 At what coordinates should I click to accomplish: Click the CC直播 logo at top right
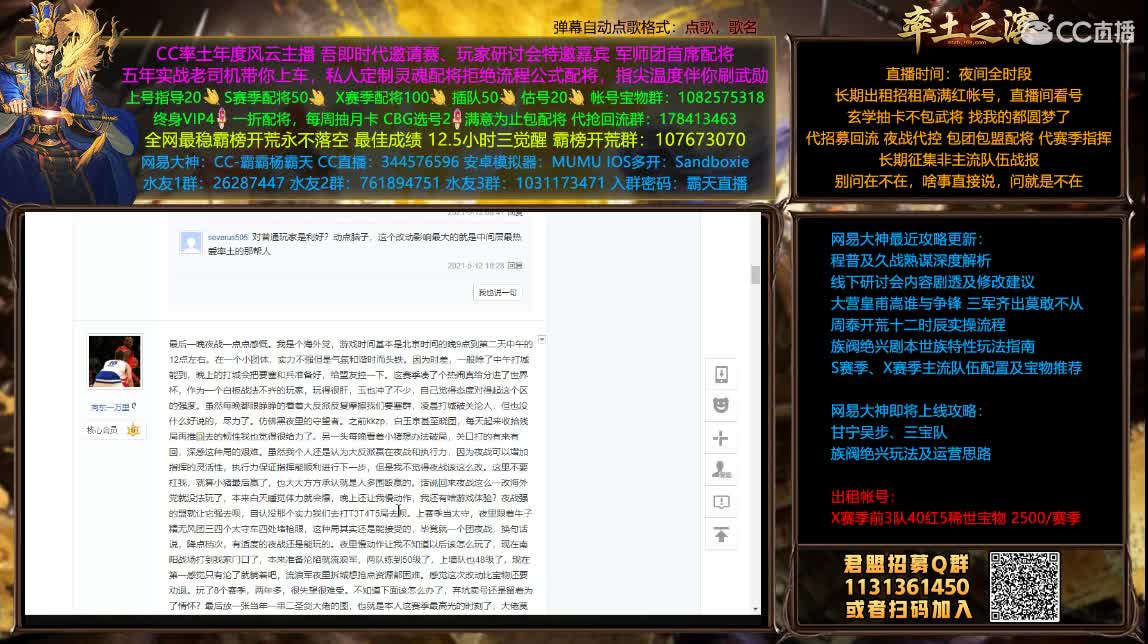1077,31
